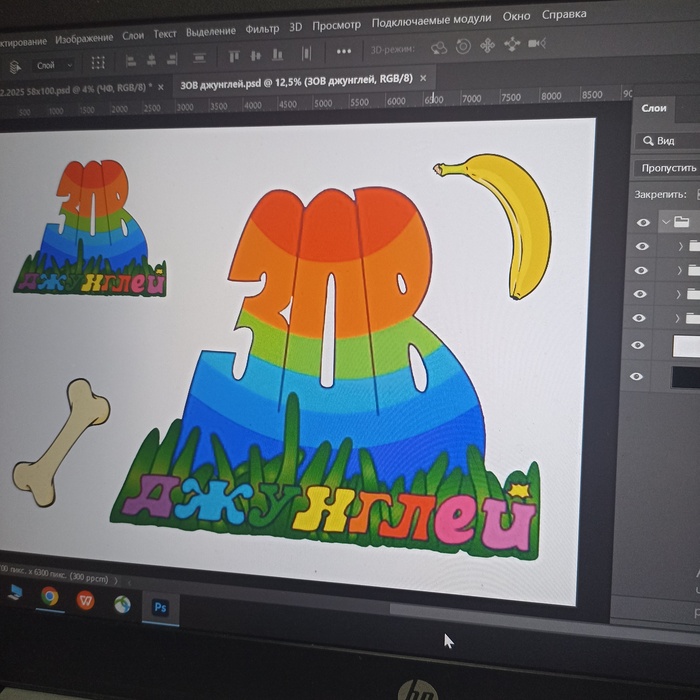Open the Пропустить blend mode dropdown
Viewport: 700px width, 700px height.
667,168
